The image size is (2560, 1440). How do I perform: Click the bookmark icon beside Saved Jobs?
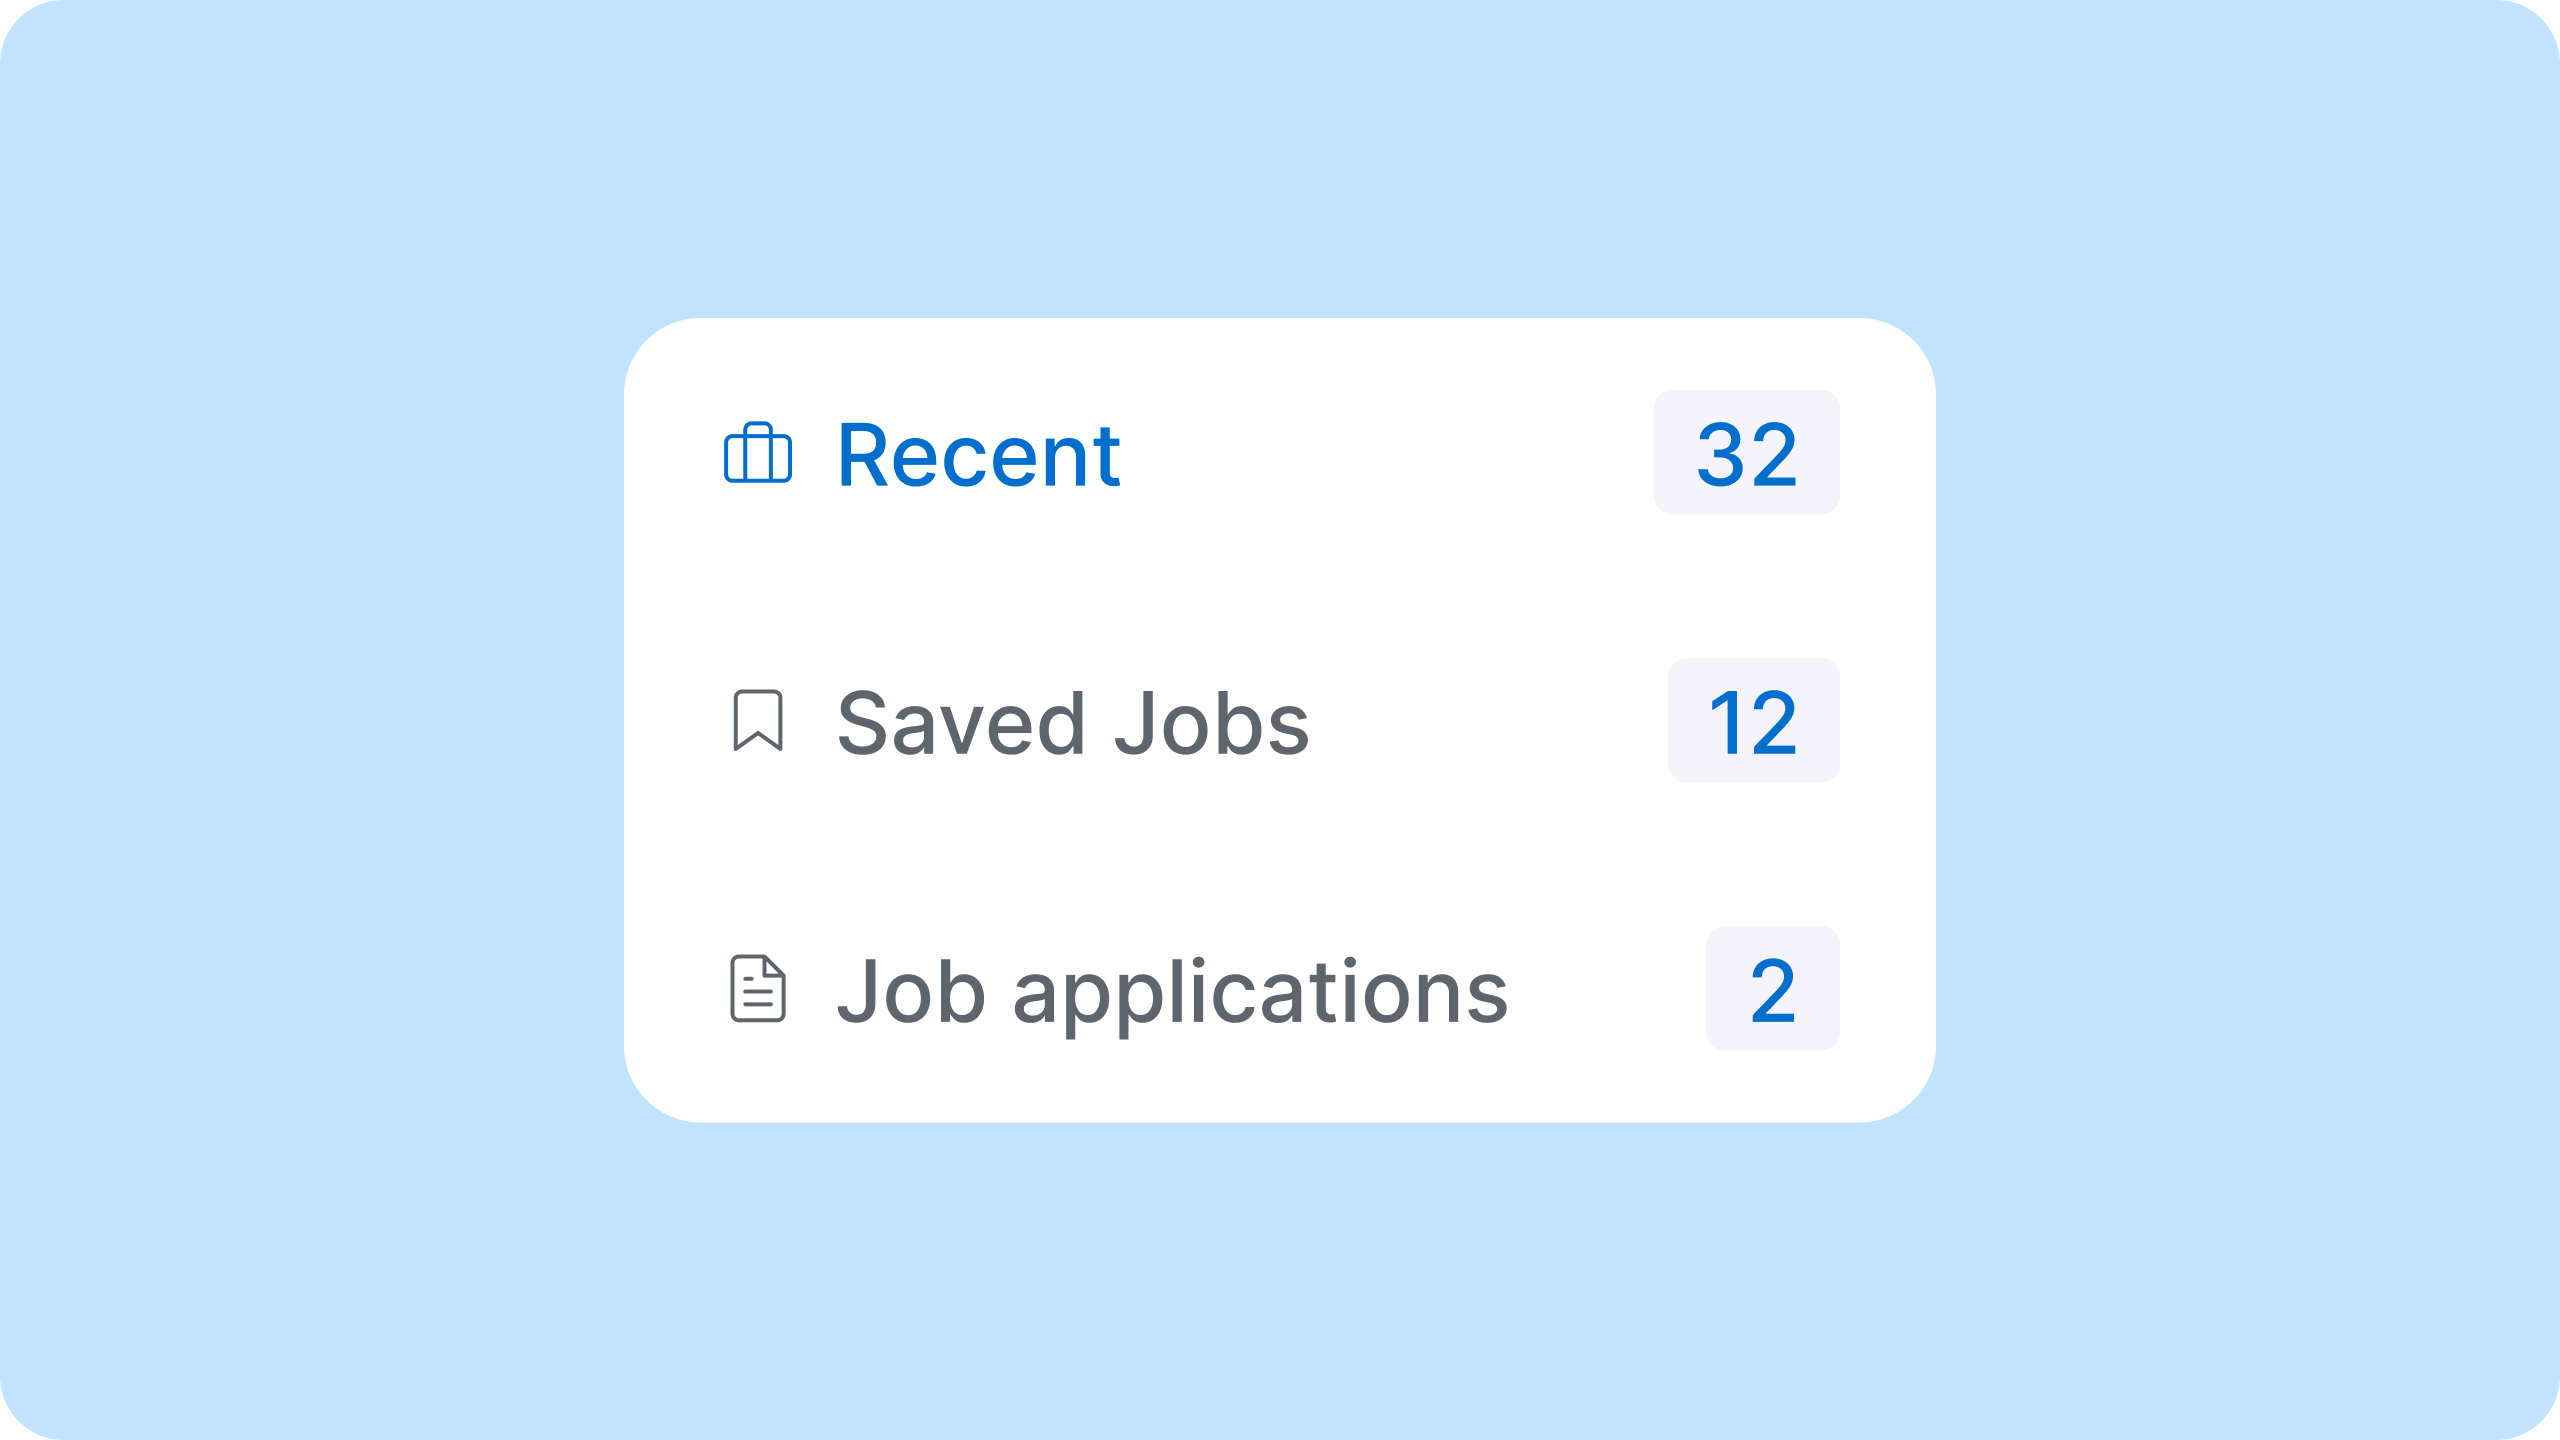pyautogui.click(x=758, y=721)
